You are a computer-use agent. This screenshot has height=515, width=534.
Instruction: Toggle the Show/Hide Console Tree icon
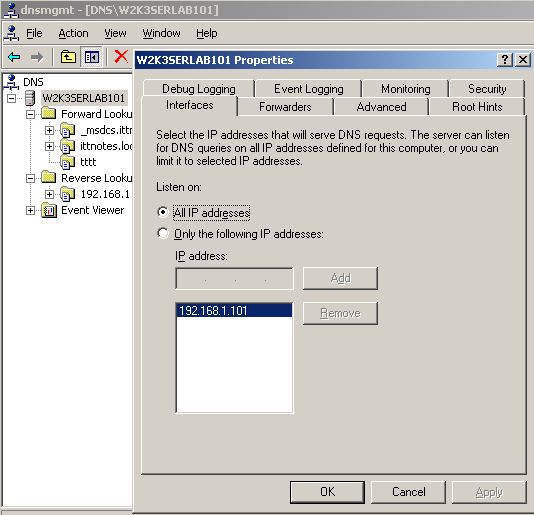92,57
